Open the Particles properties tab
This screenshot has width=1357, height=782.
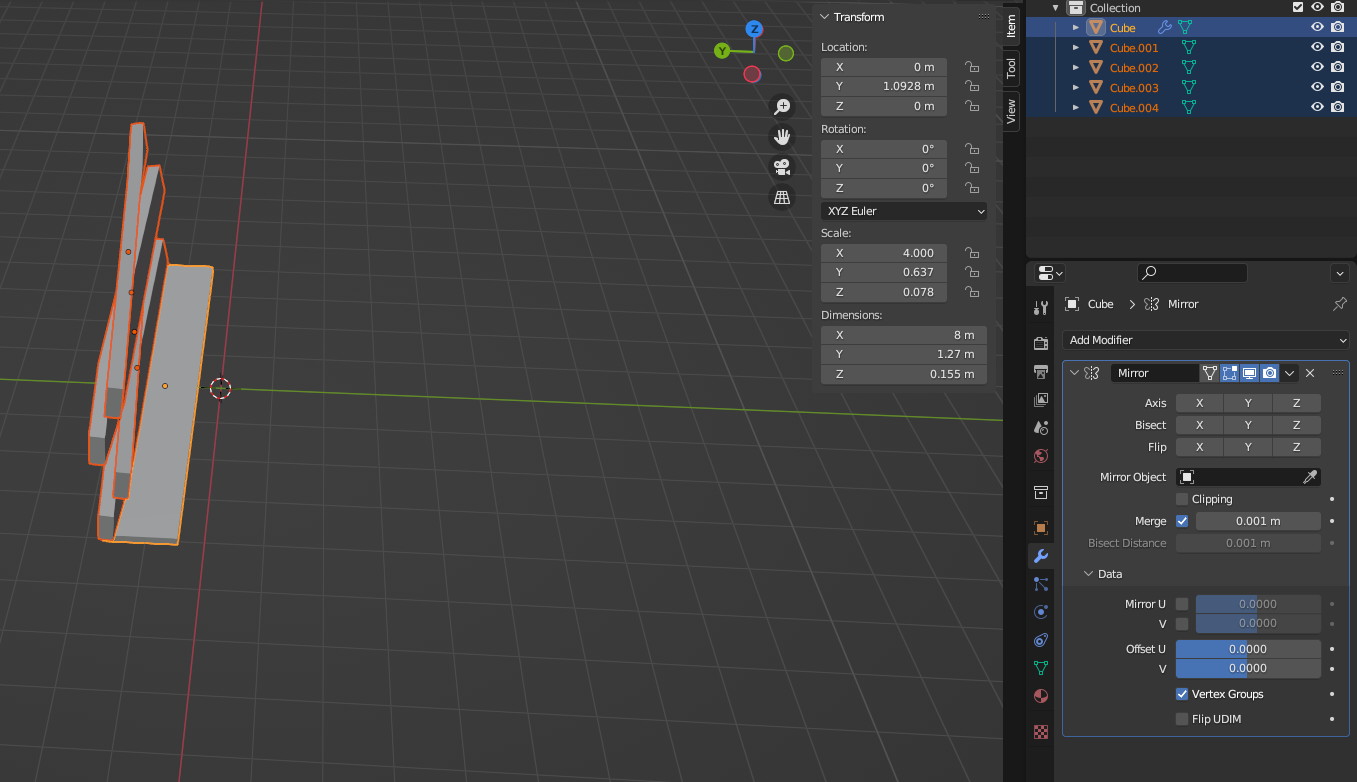point(1041,584)
